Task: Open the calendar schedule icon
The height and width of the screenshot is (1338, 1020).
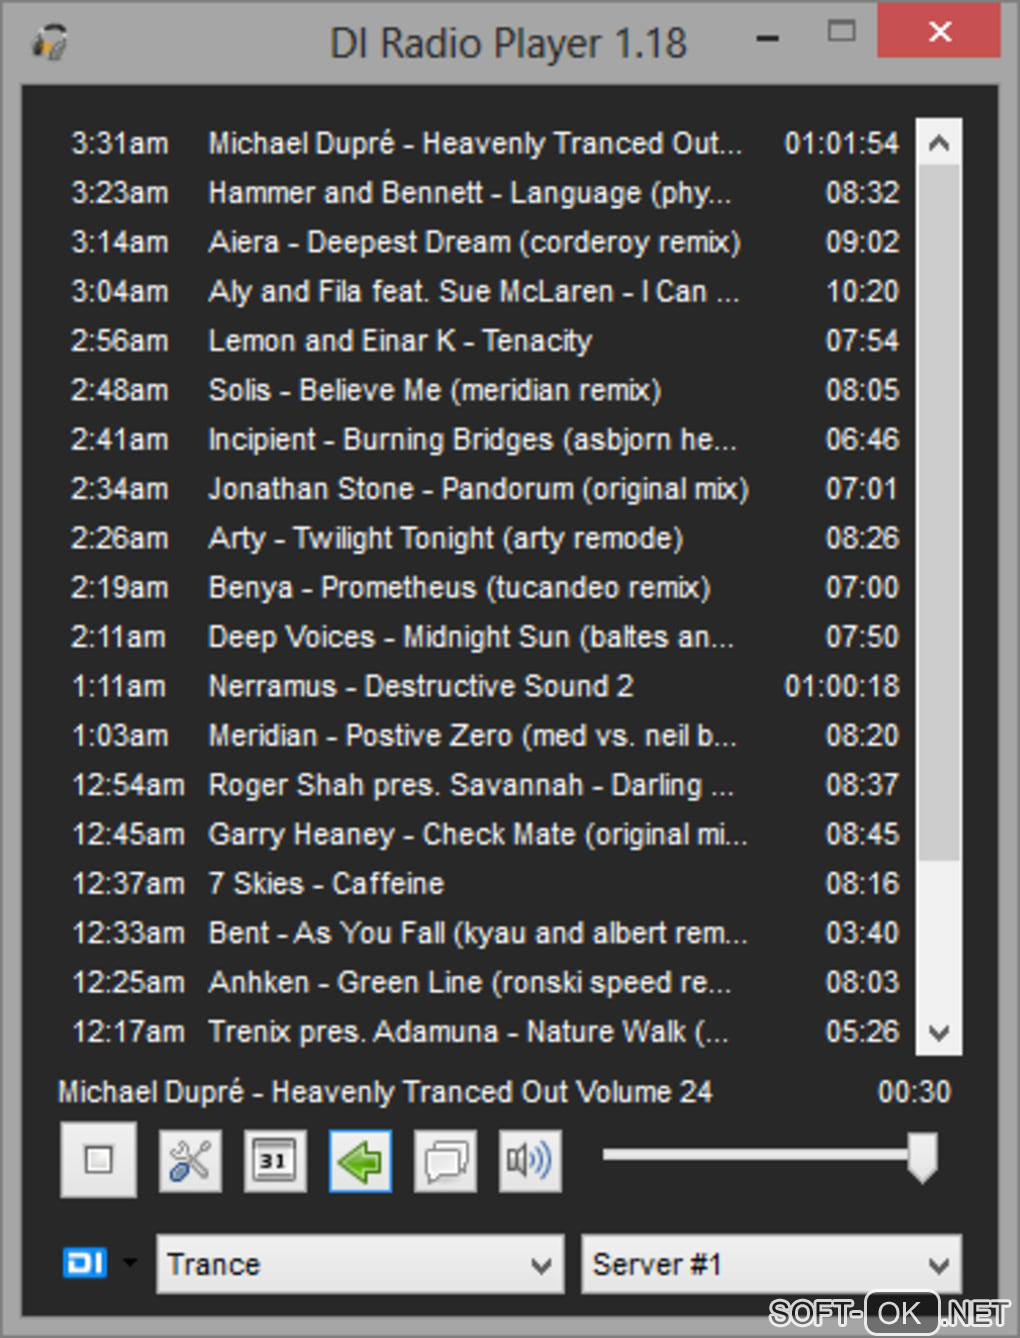Action: (x=275, y=1161)
